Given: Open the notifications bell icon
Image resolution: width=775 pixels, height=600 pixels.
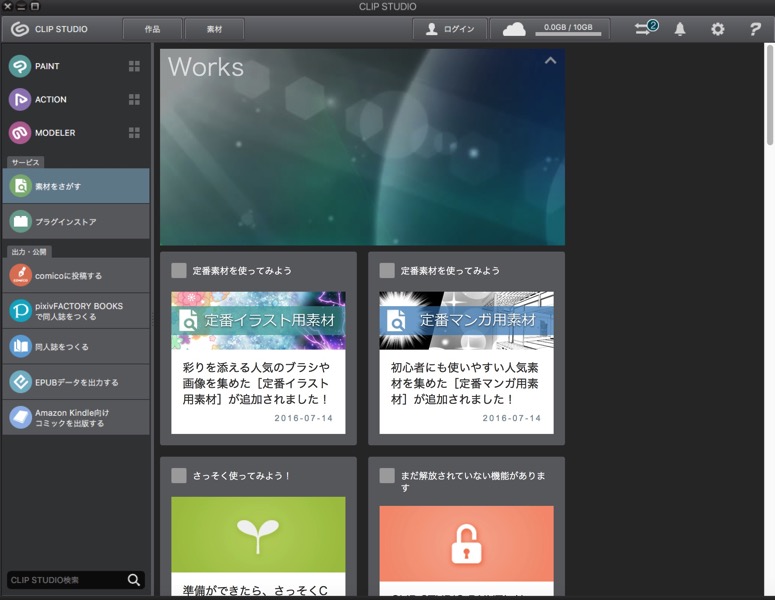Looking at the screenshot, I should pyautogui.click(x=680, y=29).
